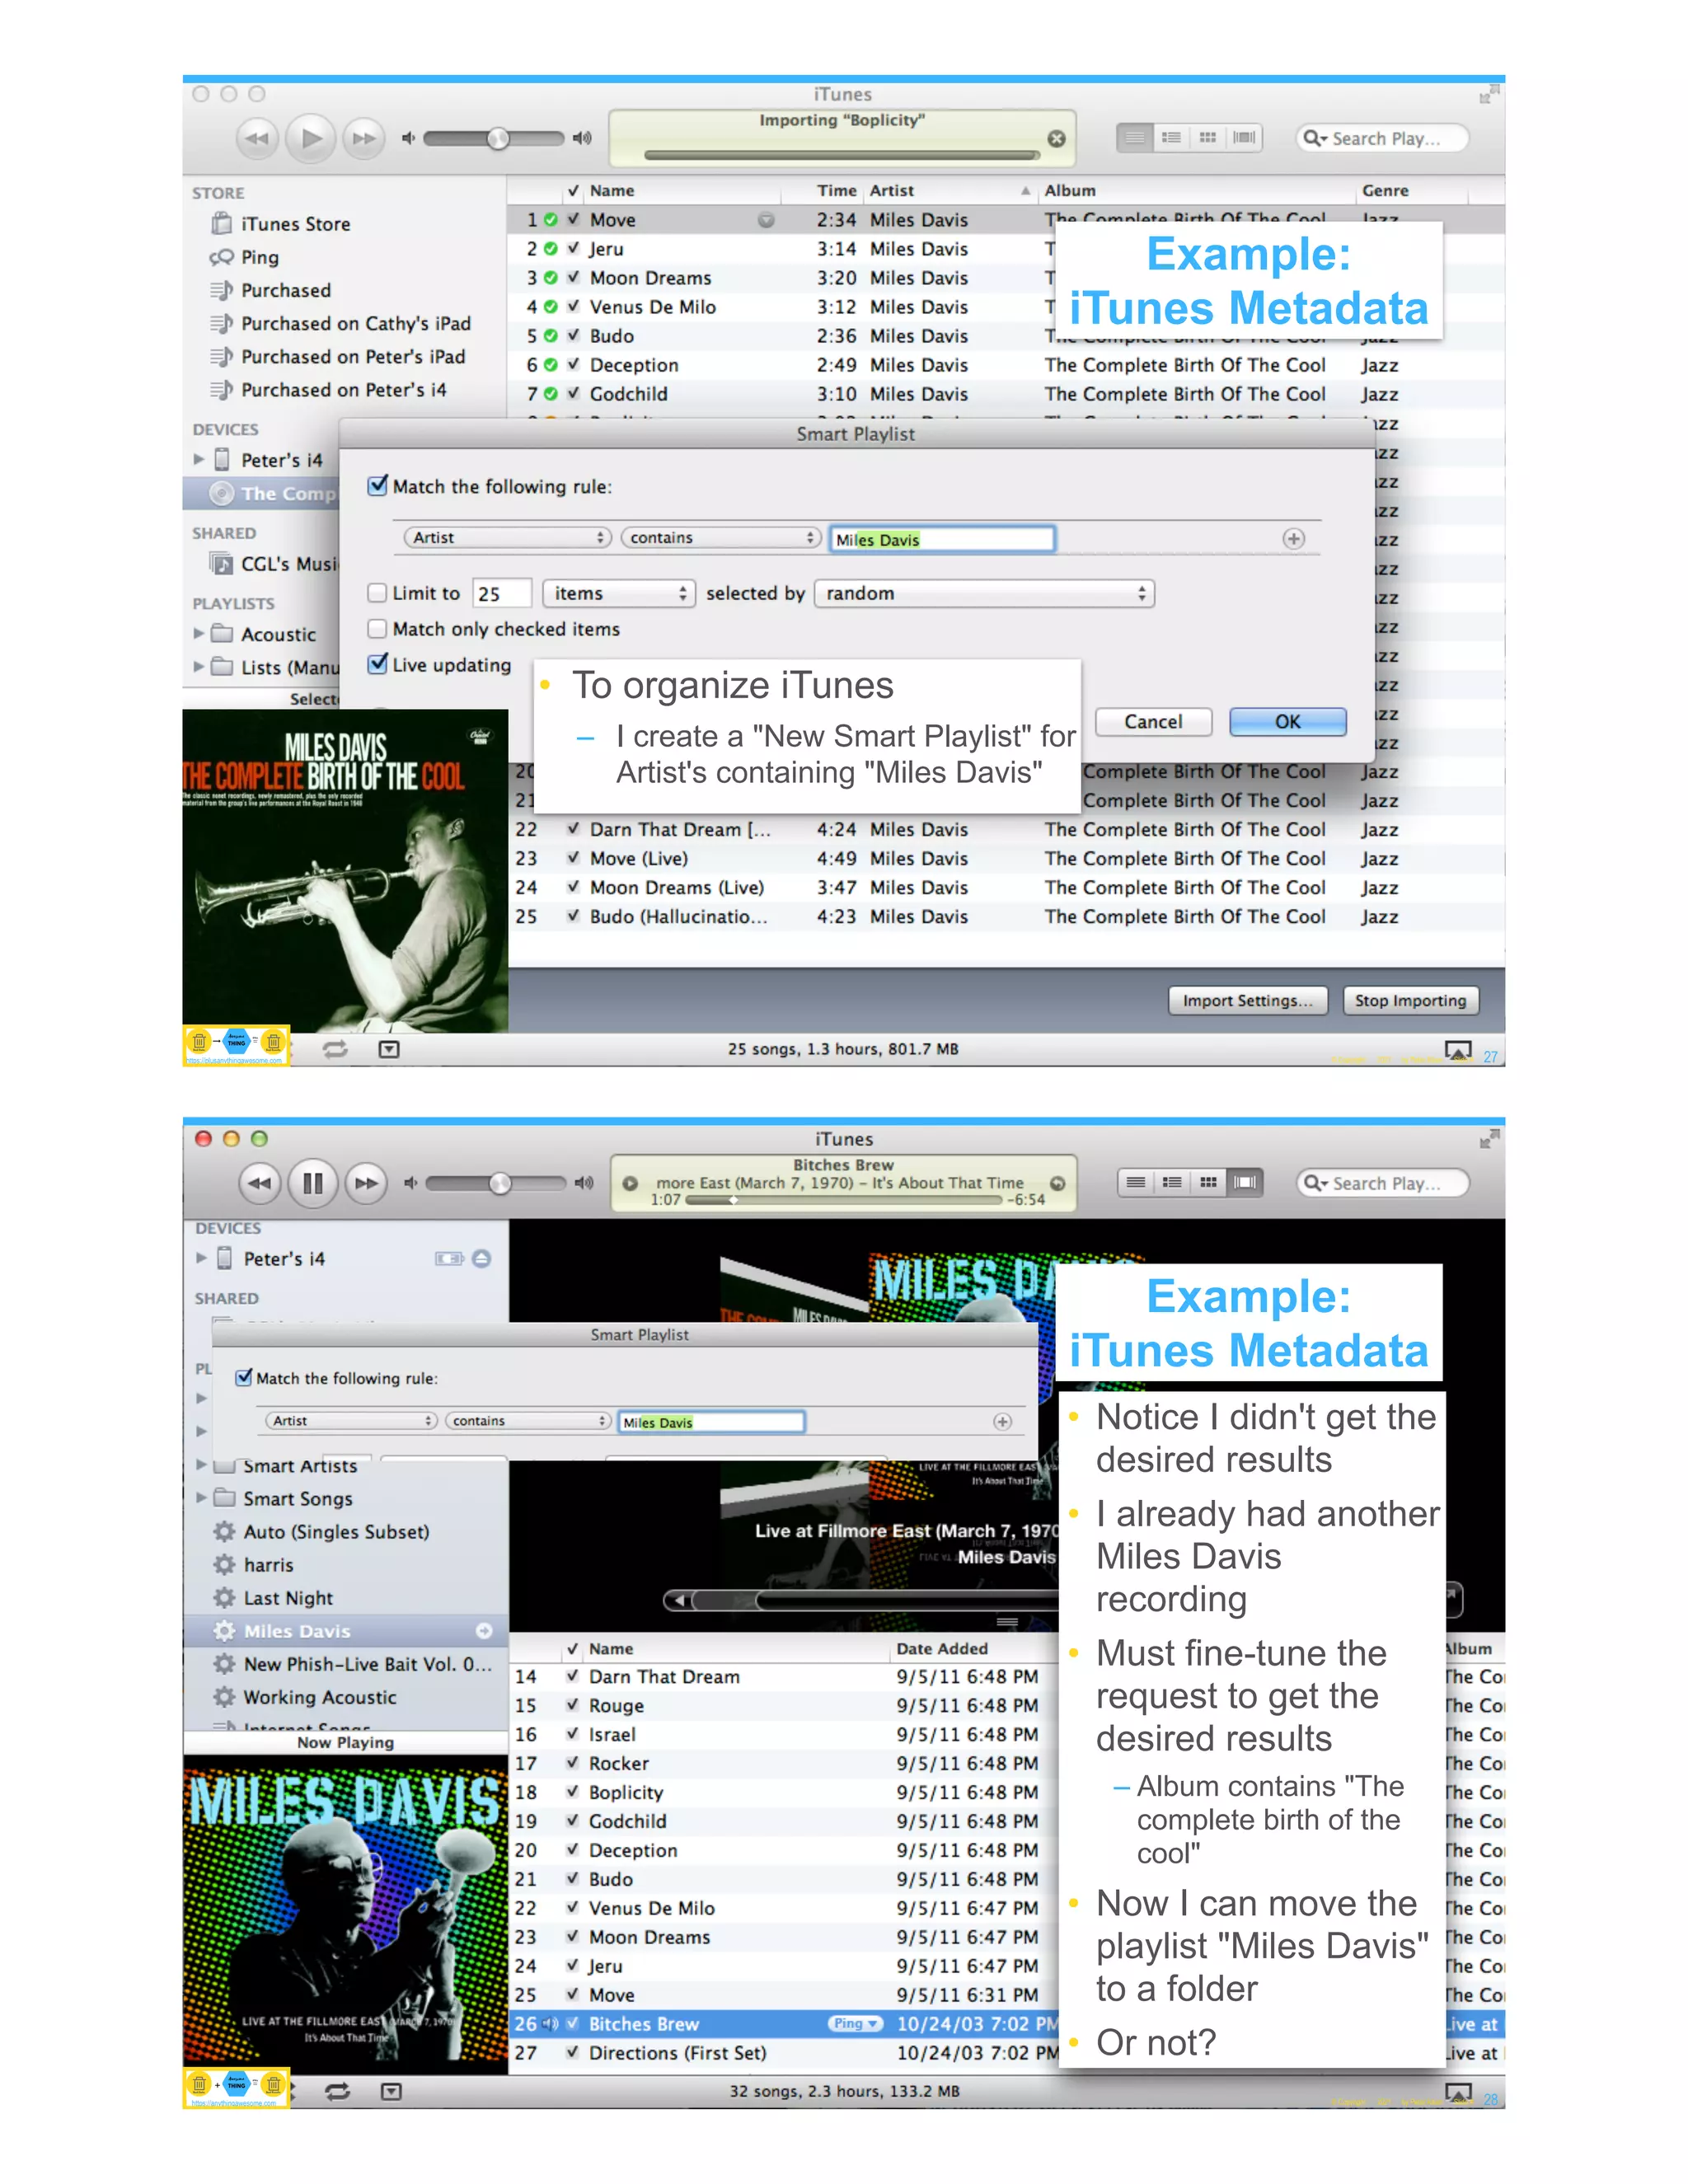Uncheck the song "Rouge" in the bottom window
Image resolution: width=1688 pixels, height=2184 pixels.
pyautogui.click(x=572, y=1706)
